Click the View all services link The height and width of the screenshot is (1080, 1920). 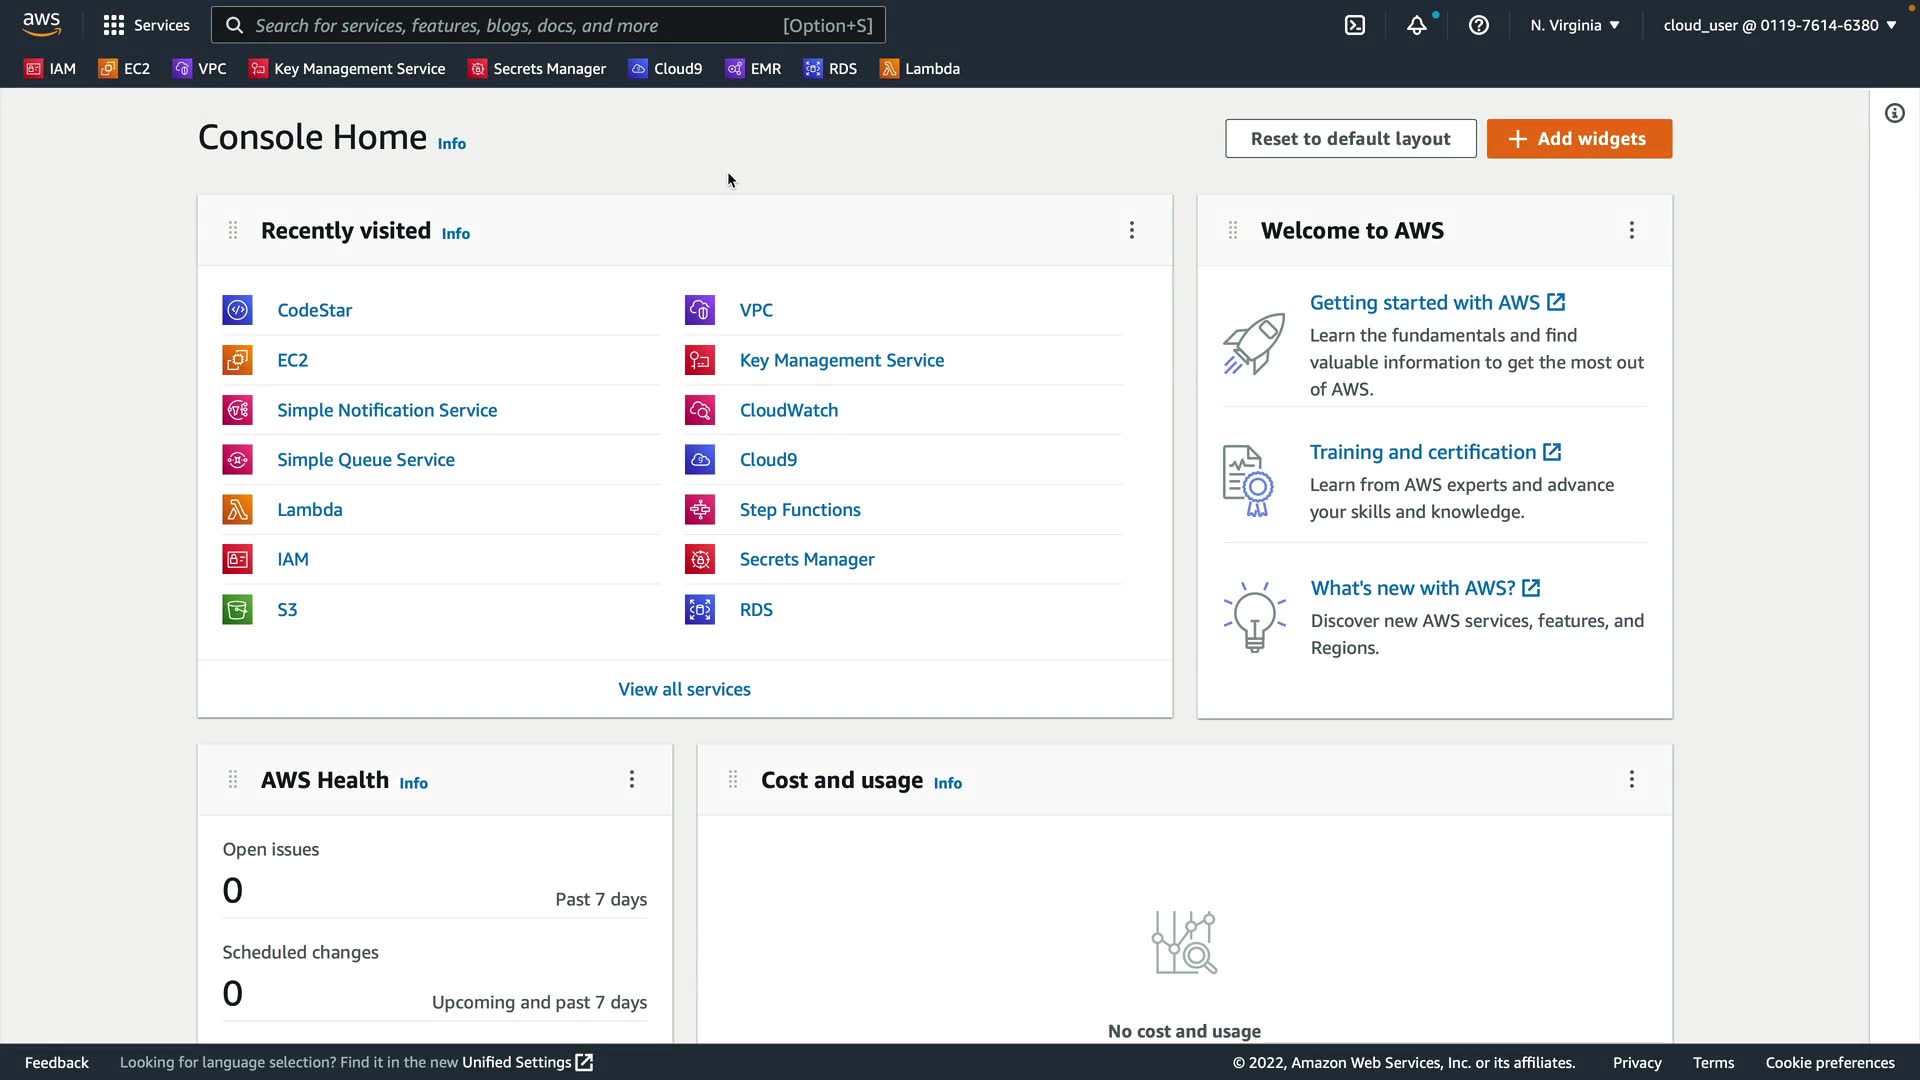pos(684,689)
